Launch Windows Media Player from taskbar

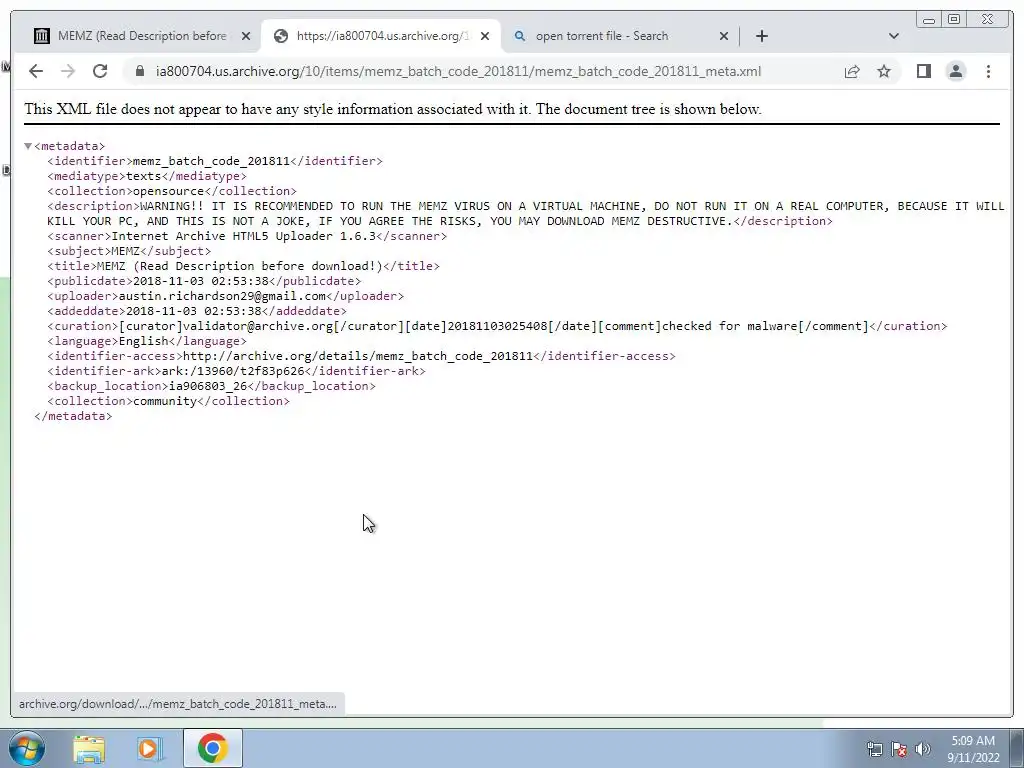(149, 748)
